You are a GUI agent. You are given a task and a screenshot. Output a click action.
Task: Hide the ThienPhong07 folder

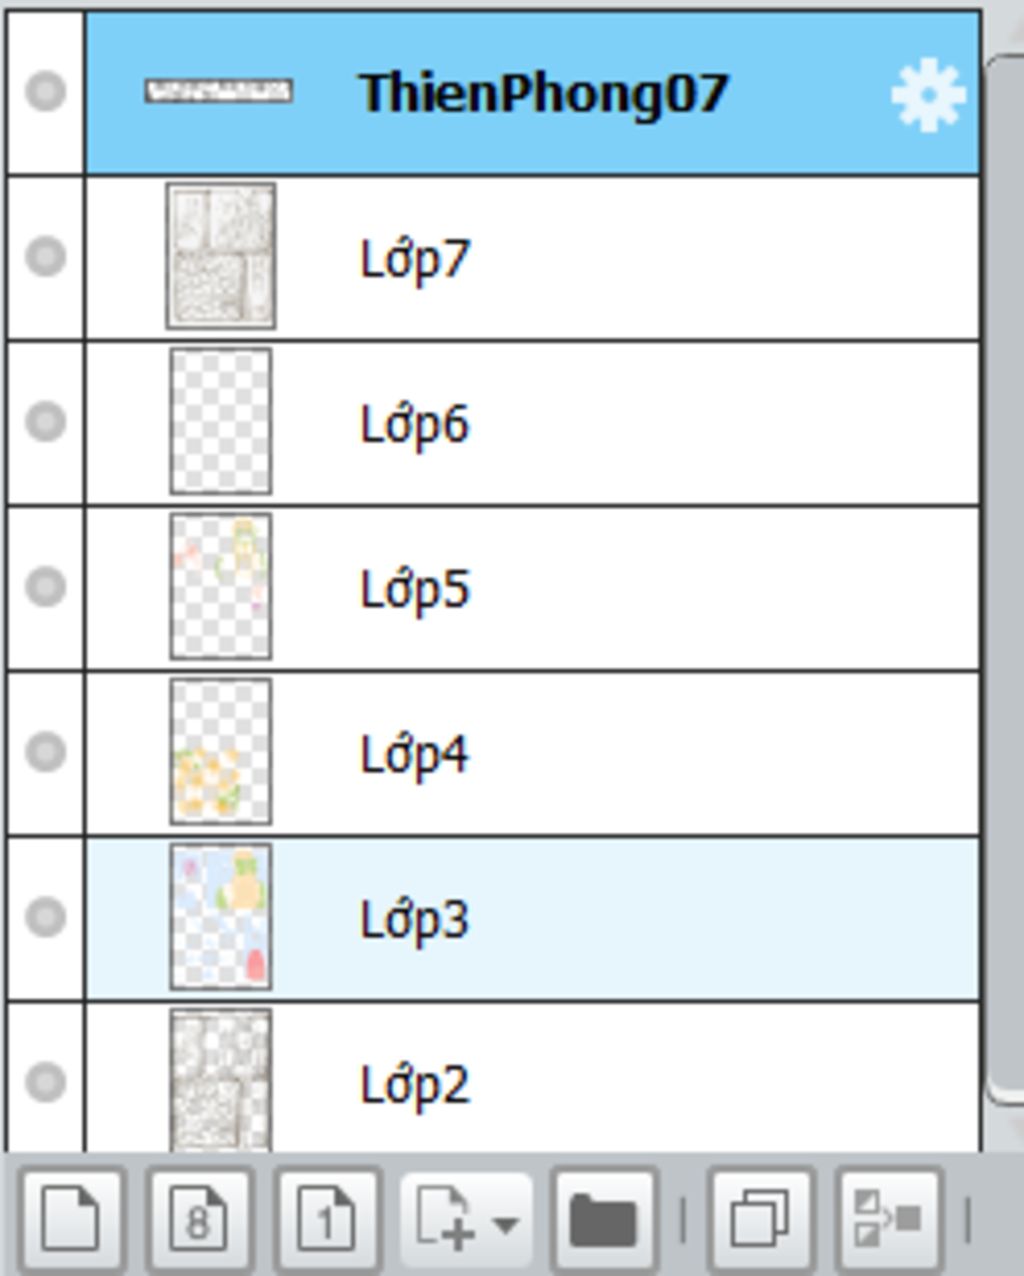45,91
